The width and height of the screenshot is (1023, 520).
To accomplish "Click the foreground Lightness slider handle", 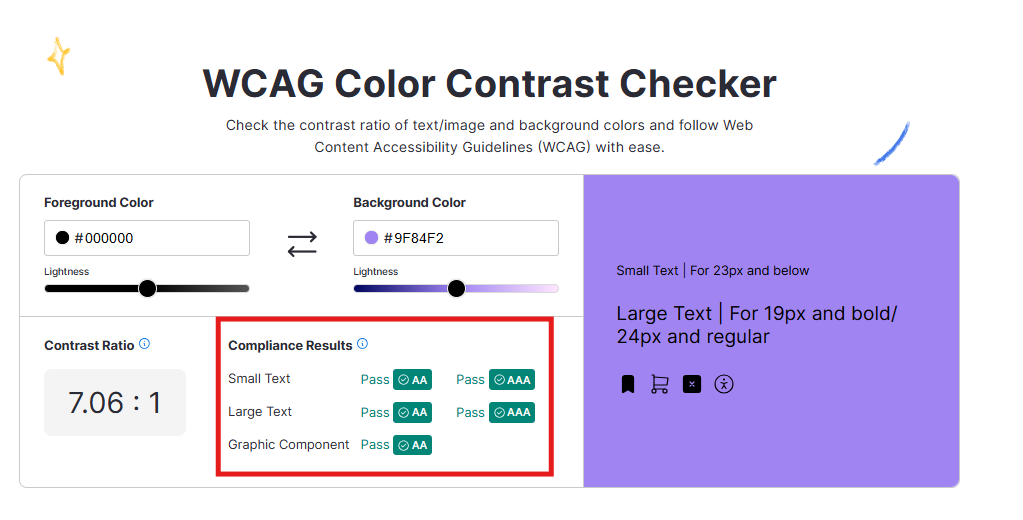I will coord(147,289).
